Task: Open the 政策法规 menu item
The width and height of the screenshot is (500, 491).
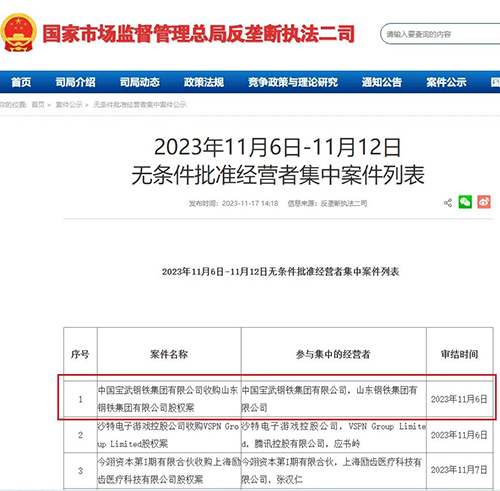Action: [x=204, y=82]
